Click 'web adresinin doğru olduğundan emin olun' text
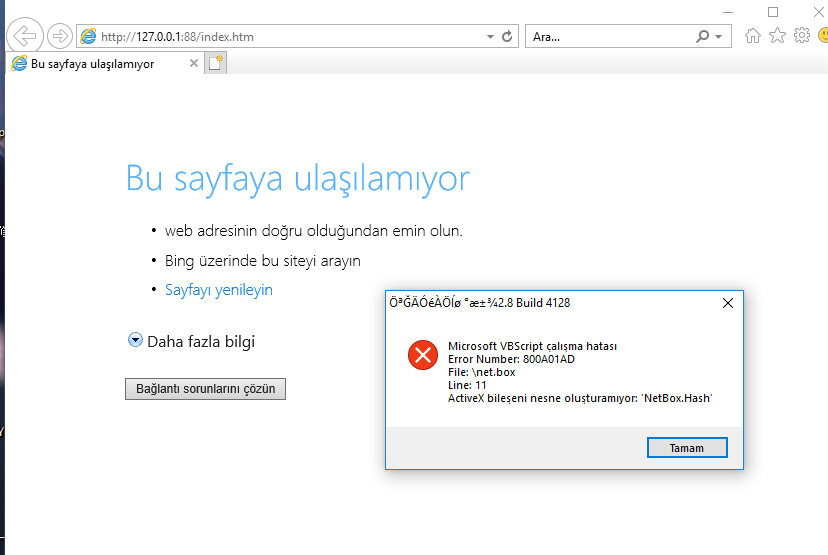 (314, 231)
